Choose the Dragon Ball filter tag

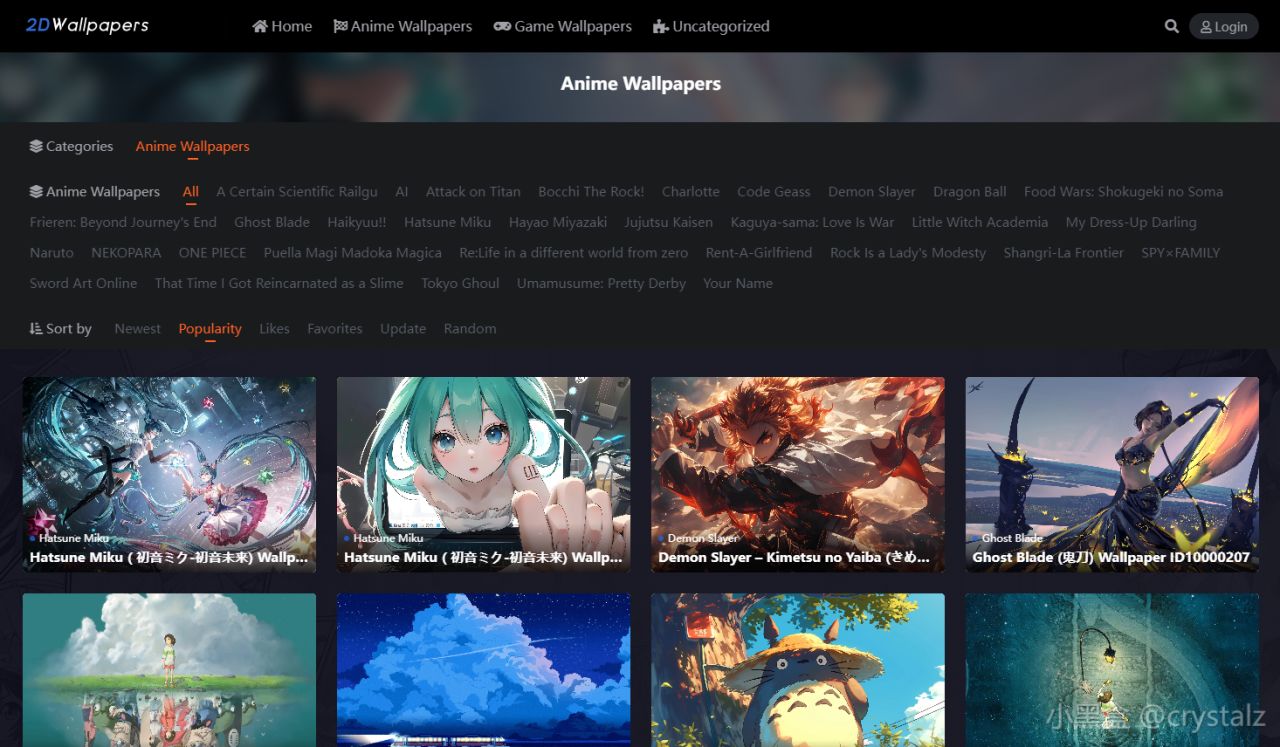tap(970, 192)
